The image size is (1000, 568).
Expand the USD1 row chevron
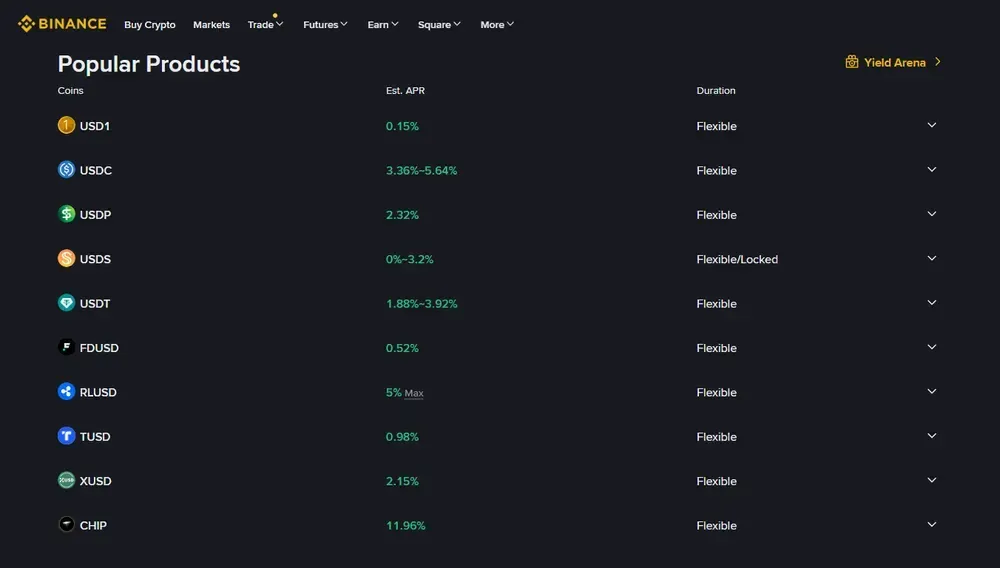coord(932,125)
